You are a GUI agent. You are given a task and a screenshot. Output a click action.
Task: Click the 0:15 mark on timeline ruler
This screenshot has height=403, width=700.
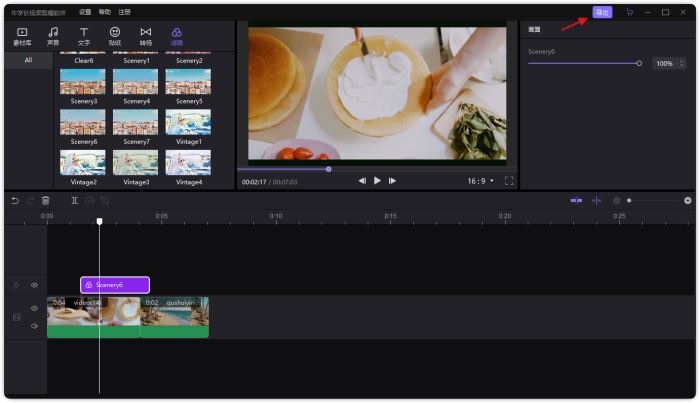[x=391, y=216]
